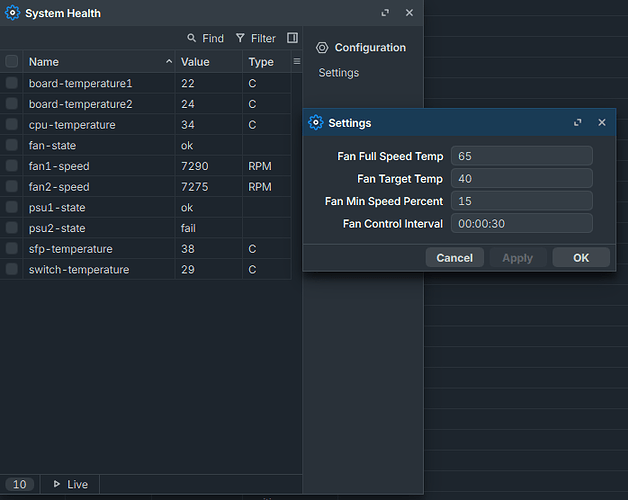Expand the Settings dialog to full size

577,123
